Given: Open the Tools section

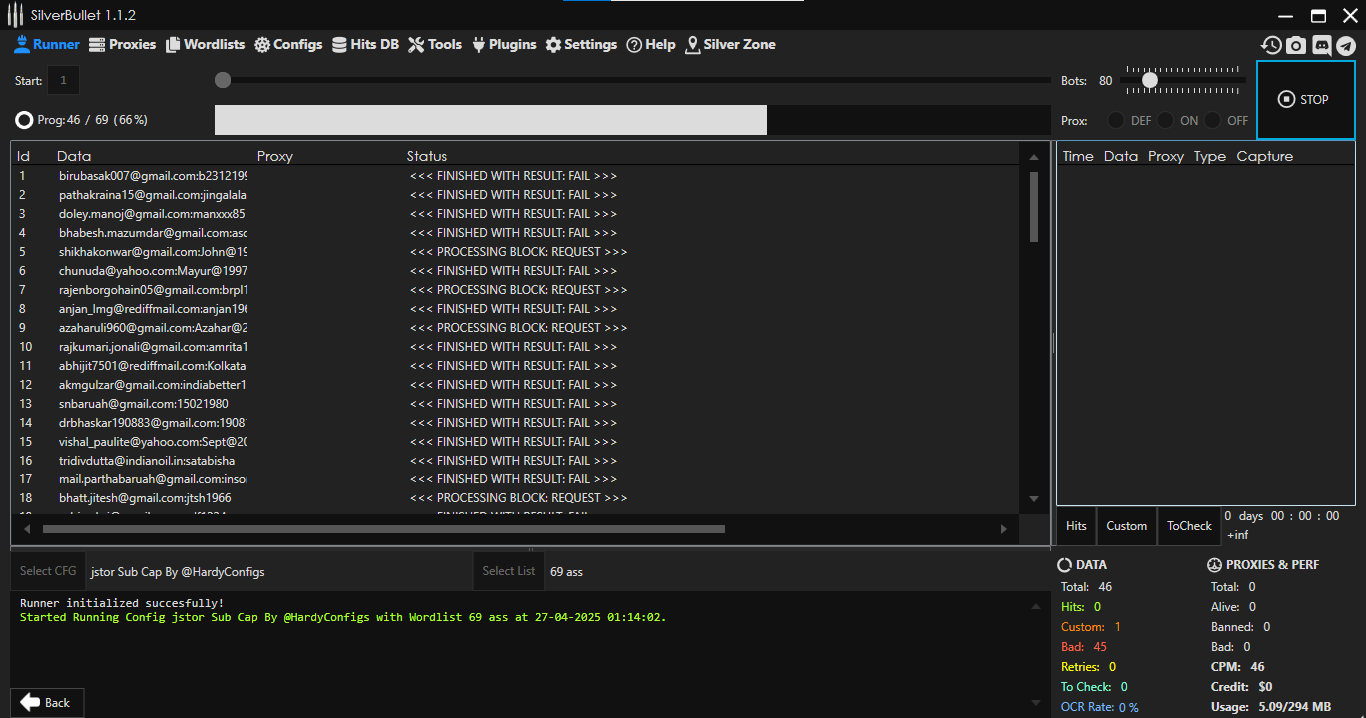Looking at the screenshot, I should [x=435, y=44].
